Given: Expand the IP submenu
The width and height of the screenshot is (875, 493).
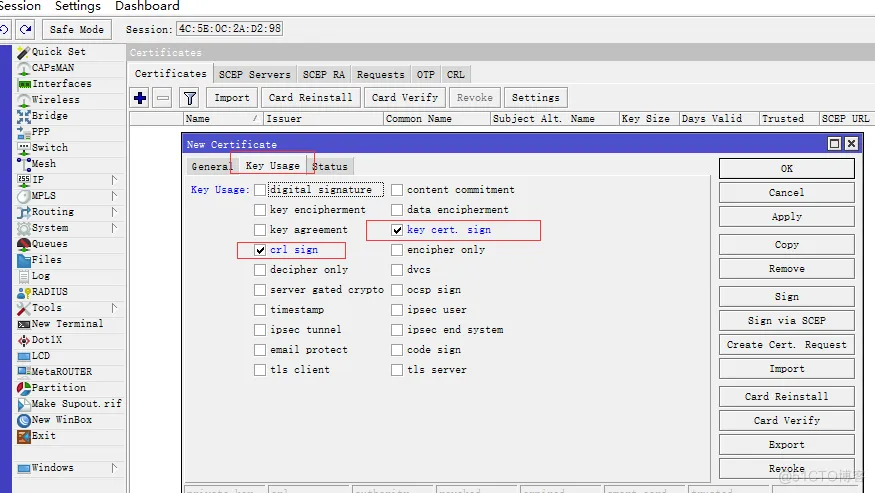Looking at the screenshot, I should (114, 180).
